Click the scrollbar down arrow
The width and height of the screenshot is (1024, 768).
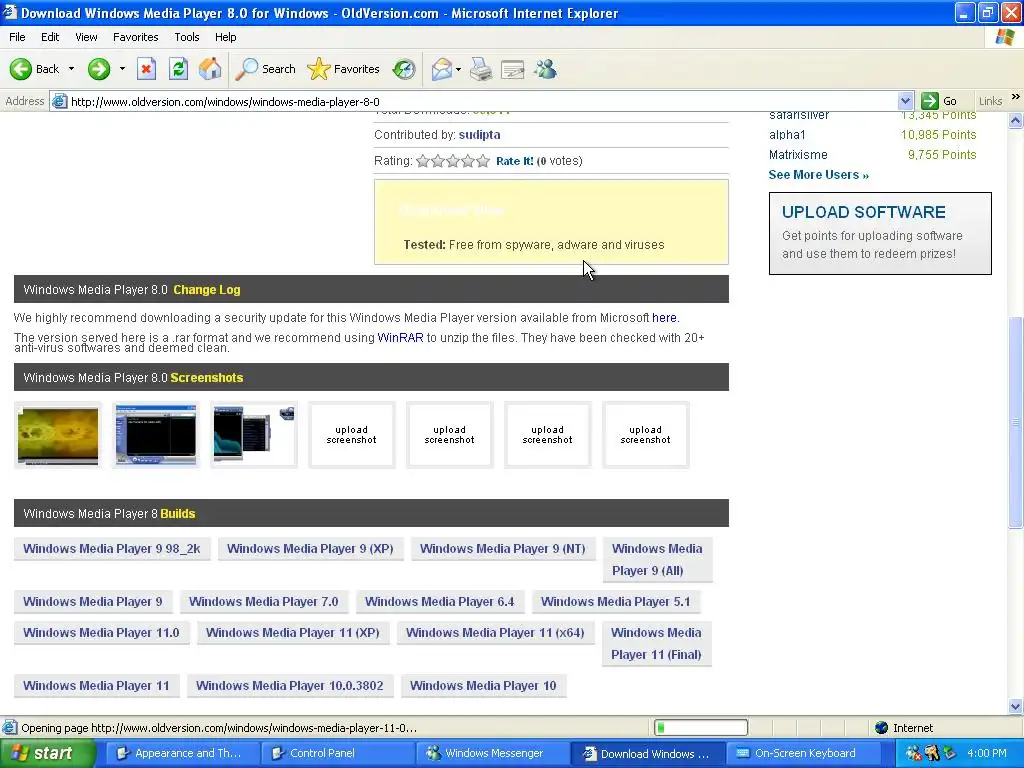tap(1015, 706)
